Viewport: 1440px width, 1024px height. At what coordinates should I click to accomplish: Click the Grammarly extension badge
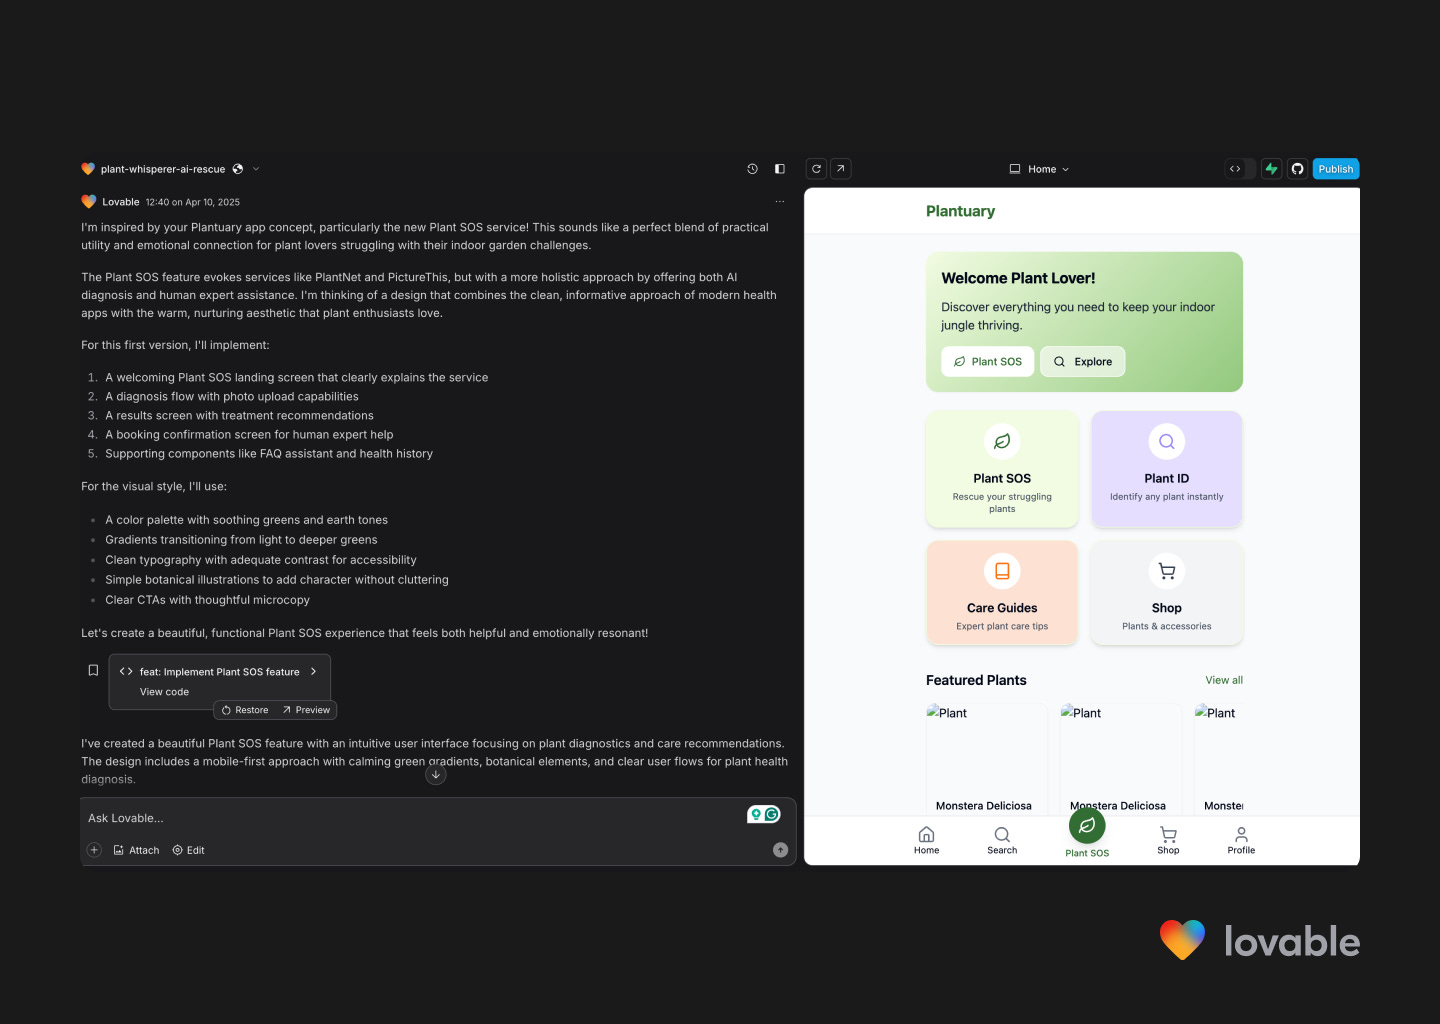(764, 815)
